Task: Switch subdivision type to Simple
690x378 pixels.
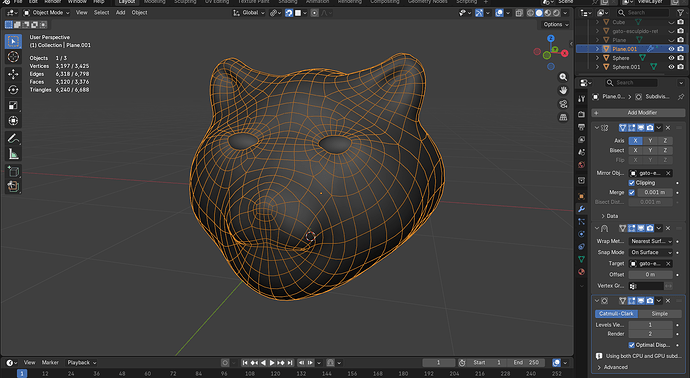Action: (x=659, y=314)
